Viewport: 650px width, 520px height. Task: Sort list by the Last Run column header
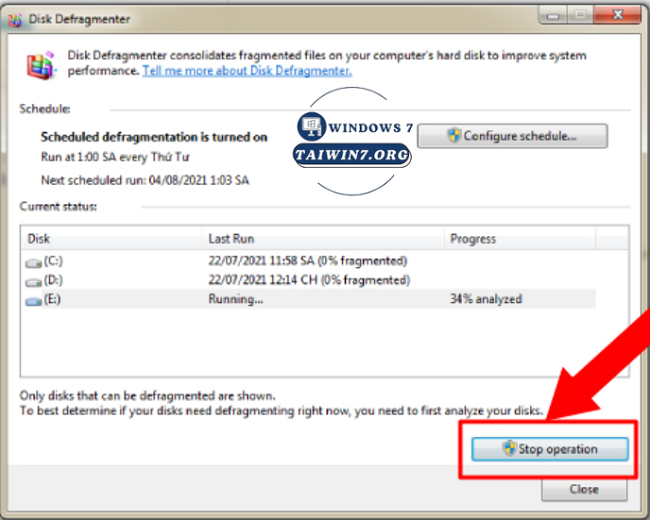[322, 239]
